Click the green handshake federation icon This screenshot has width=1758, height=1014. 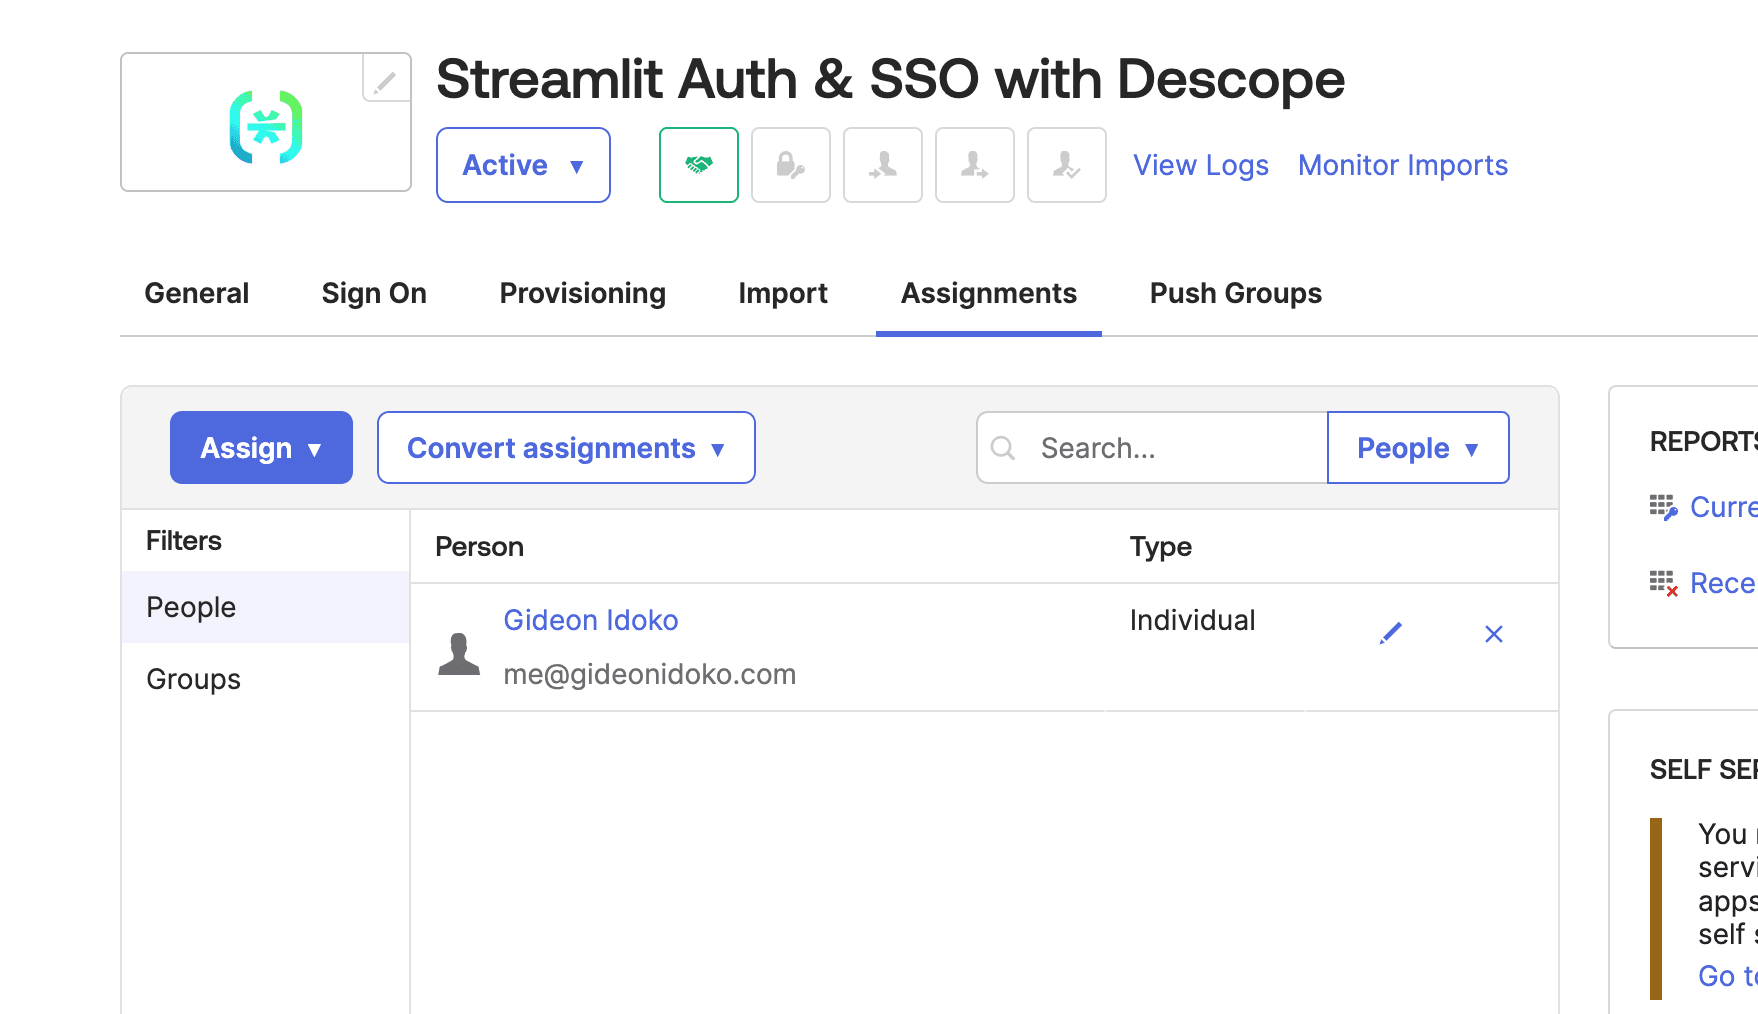click(699, 165)
